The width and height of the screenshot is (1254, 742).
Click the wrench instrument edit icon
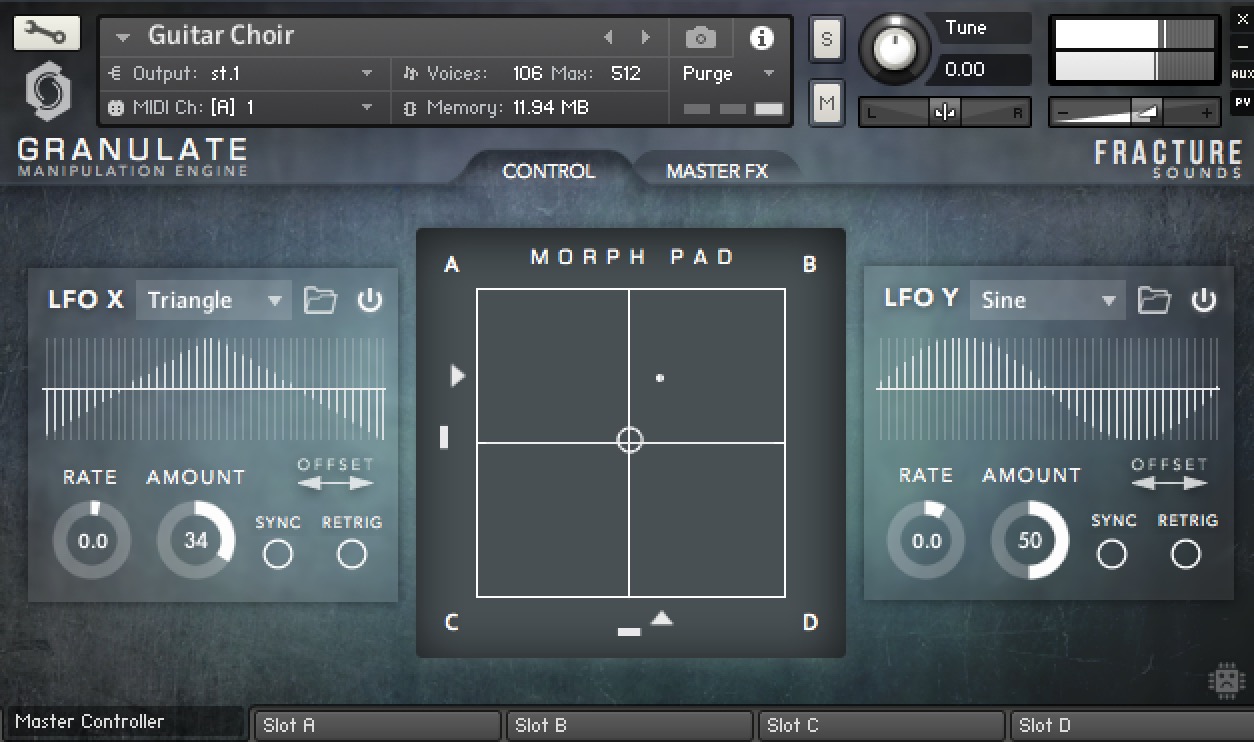[x=47, y=32]
